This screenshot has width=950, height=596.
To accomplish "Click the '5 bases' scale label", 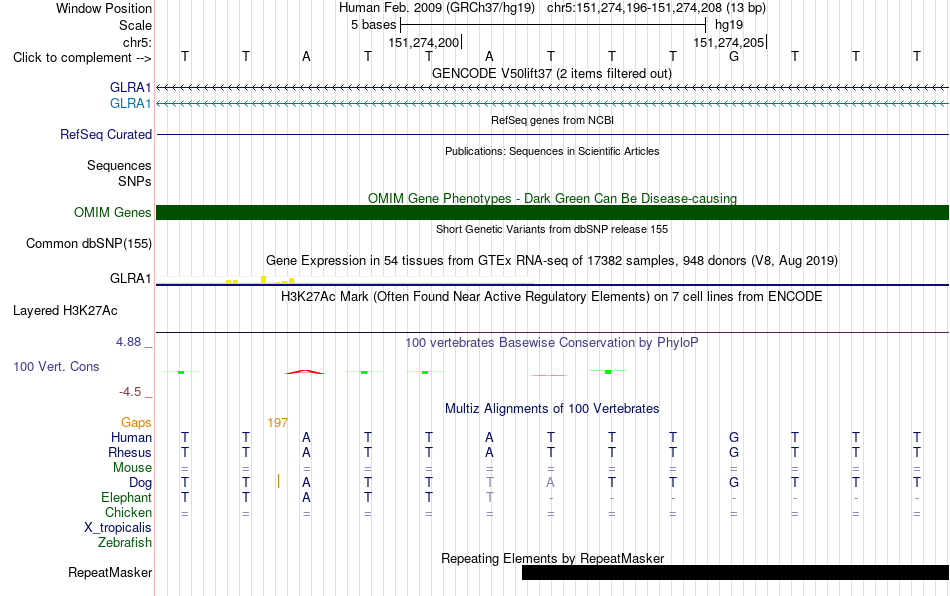I will pyautogui.click(x=373, y=25).
